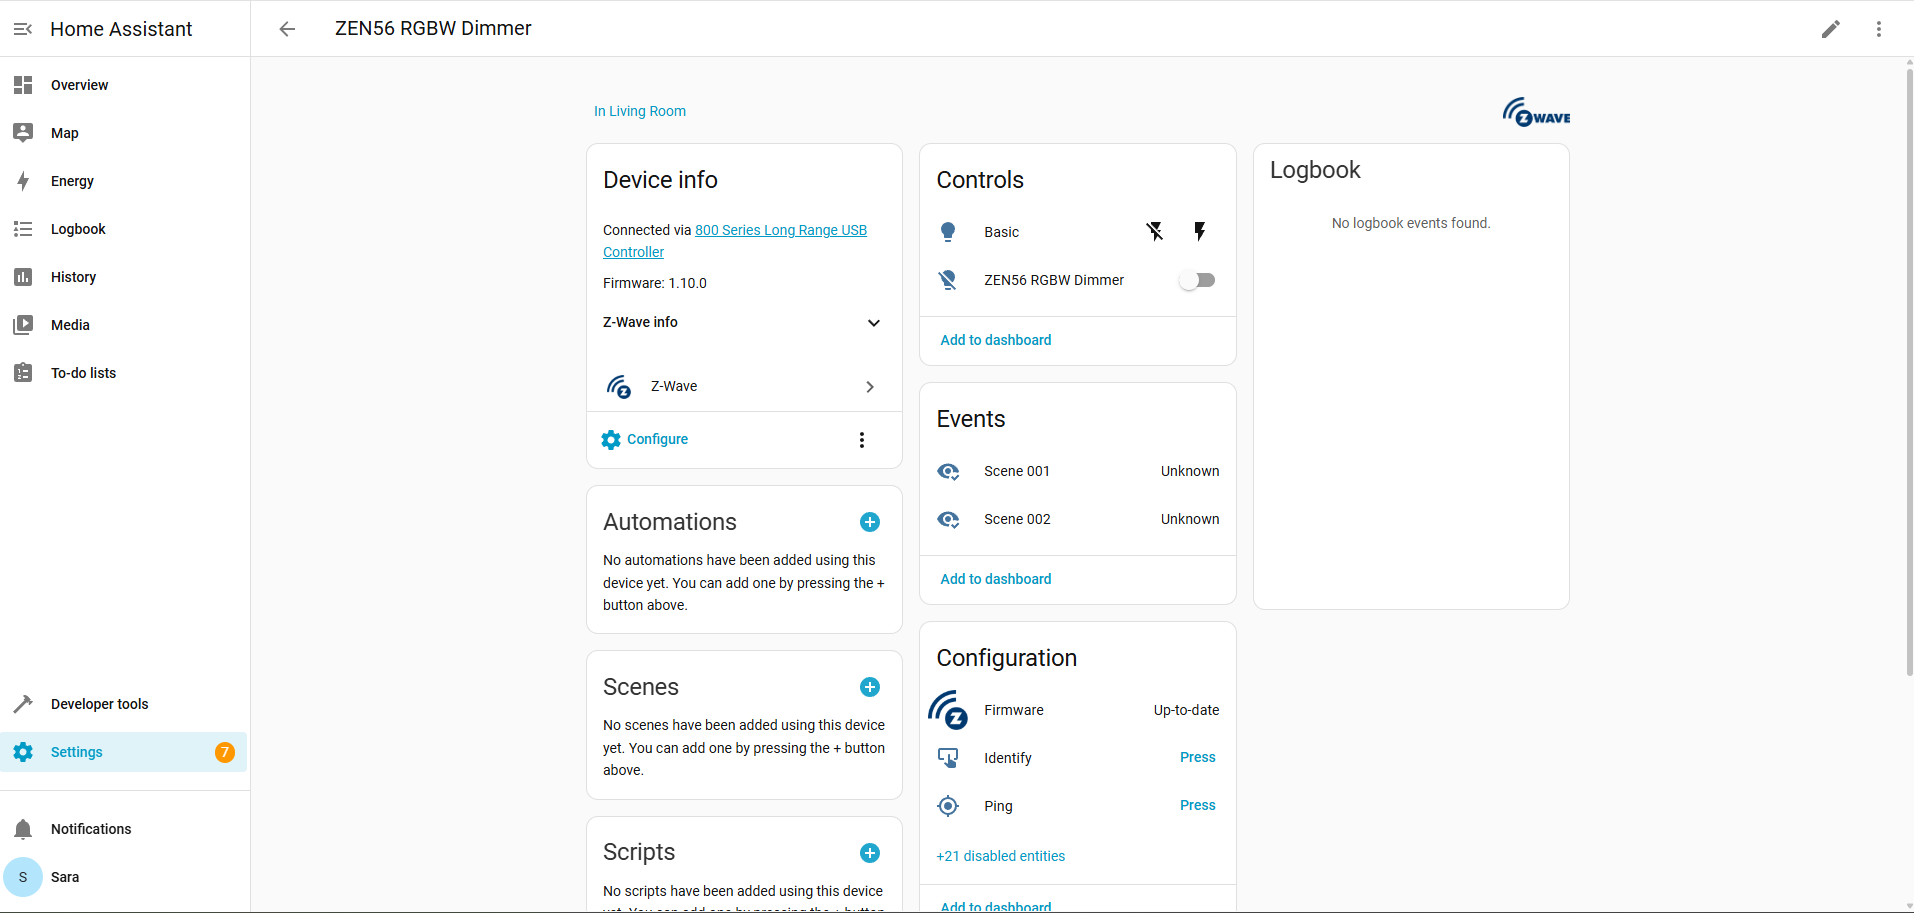This screenshot has width=1914, height=913.
Task: Show the +21 disabled entities
Action: pyautogui.click(x=1000, y=856)
